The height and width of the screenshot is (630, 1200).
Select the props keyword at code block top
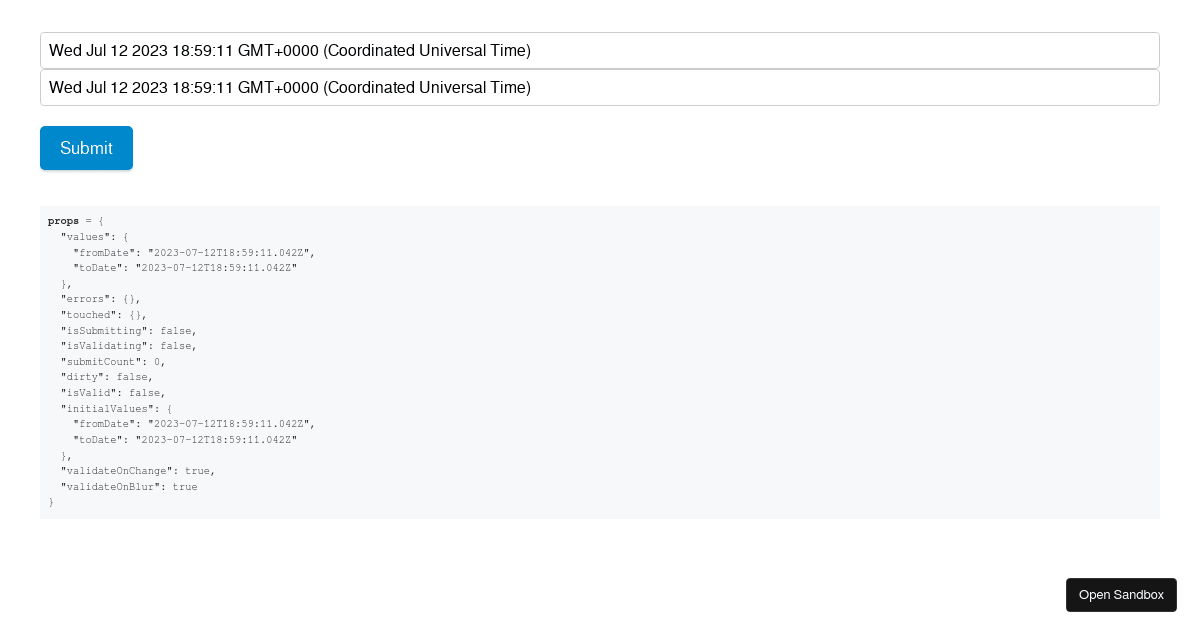[63, 221]
